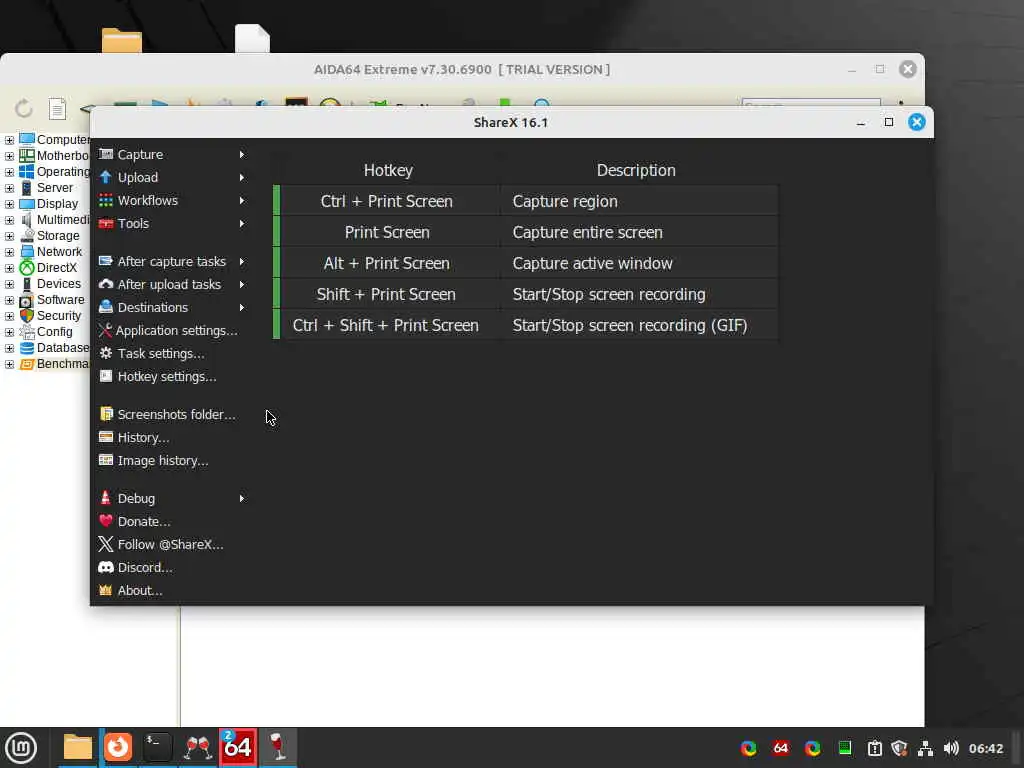Click the History icon in ShareX
The height and width of the screenshot is (768, 1024).
(x=106, y=437)
